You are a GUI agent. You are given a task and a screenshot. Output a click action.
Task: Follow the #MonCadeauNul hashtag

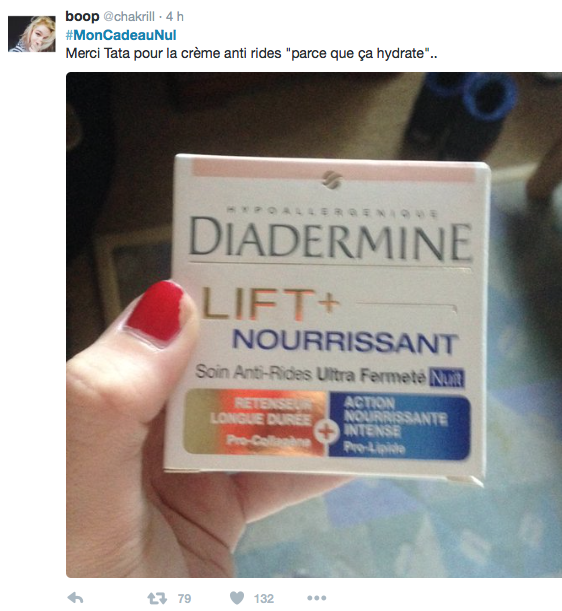click(121, 35)
